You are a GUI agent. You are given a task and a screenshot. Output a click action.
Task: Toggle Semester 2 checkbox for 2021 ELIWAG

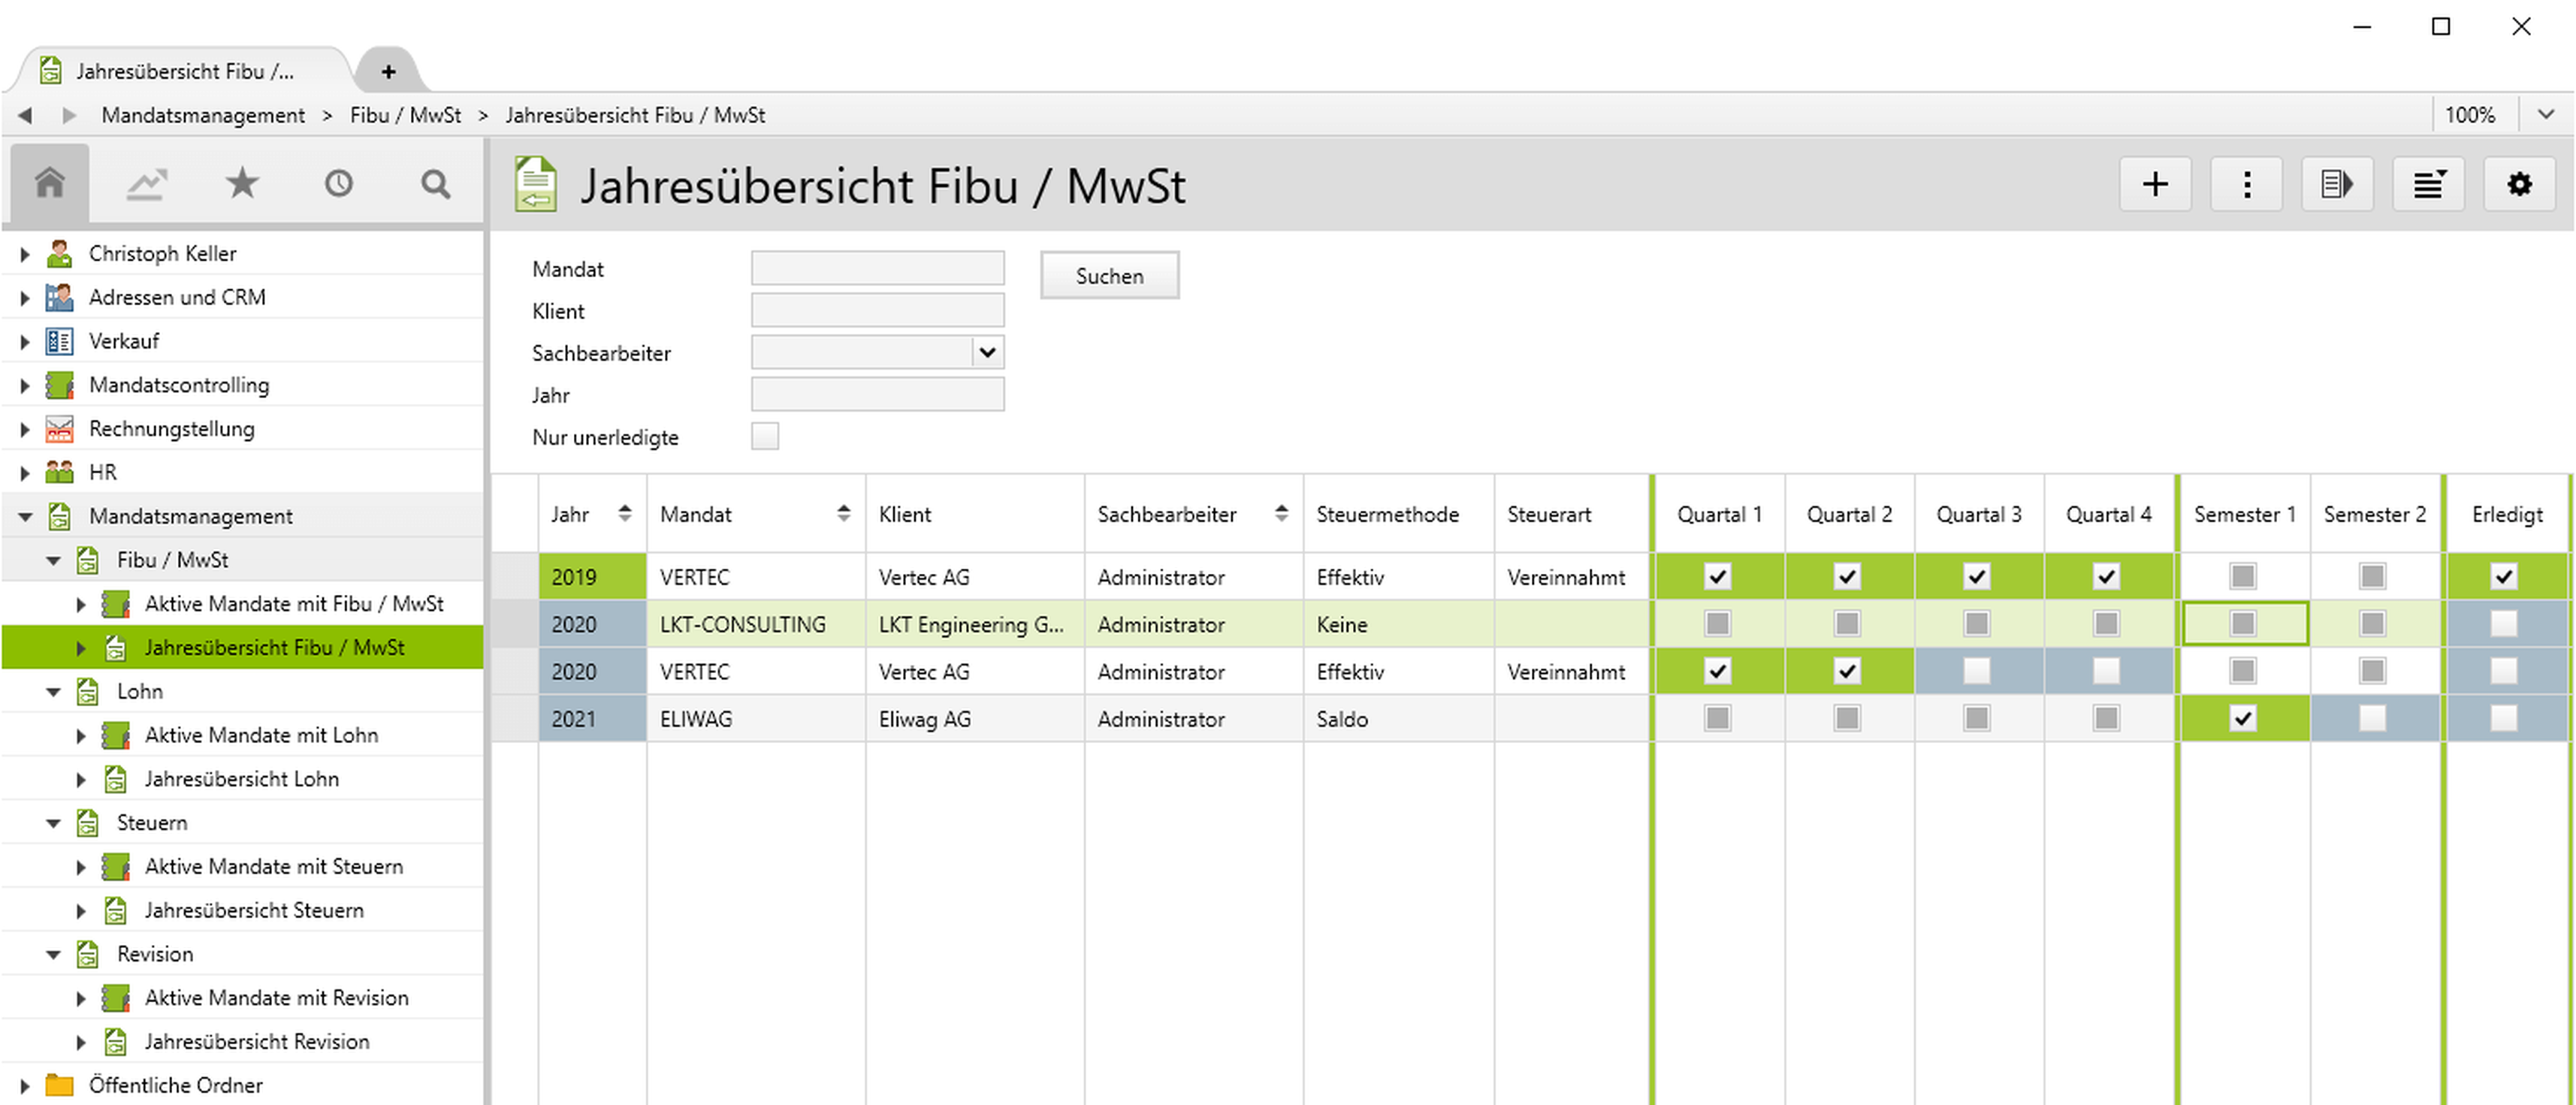(x=2372, y=718)
